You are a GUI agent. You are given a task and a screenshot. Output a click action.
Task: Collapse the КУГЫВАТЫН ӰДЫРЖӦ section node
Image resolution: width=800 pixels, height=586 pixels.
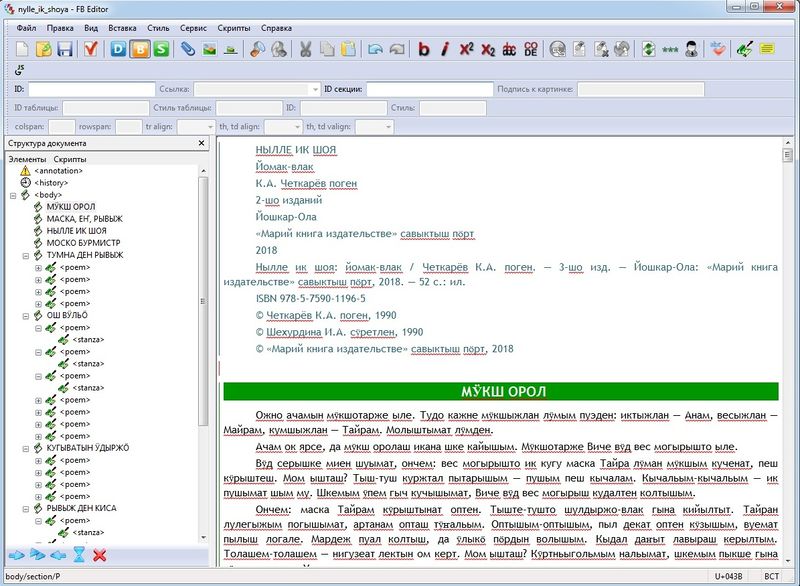26,448
